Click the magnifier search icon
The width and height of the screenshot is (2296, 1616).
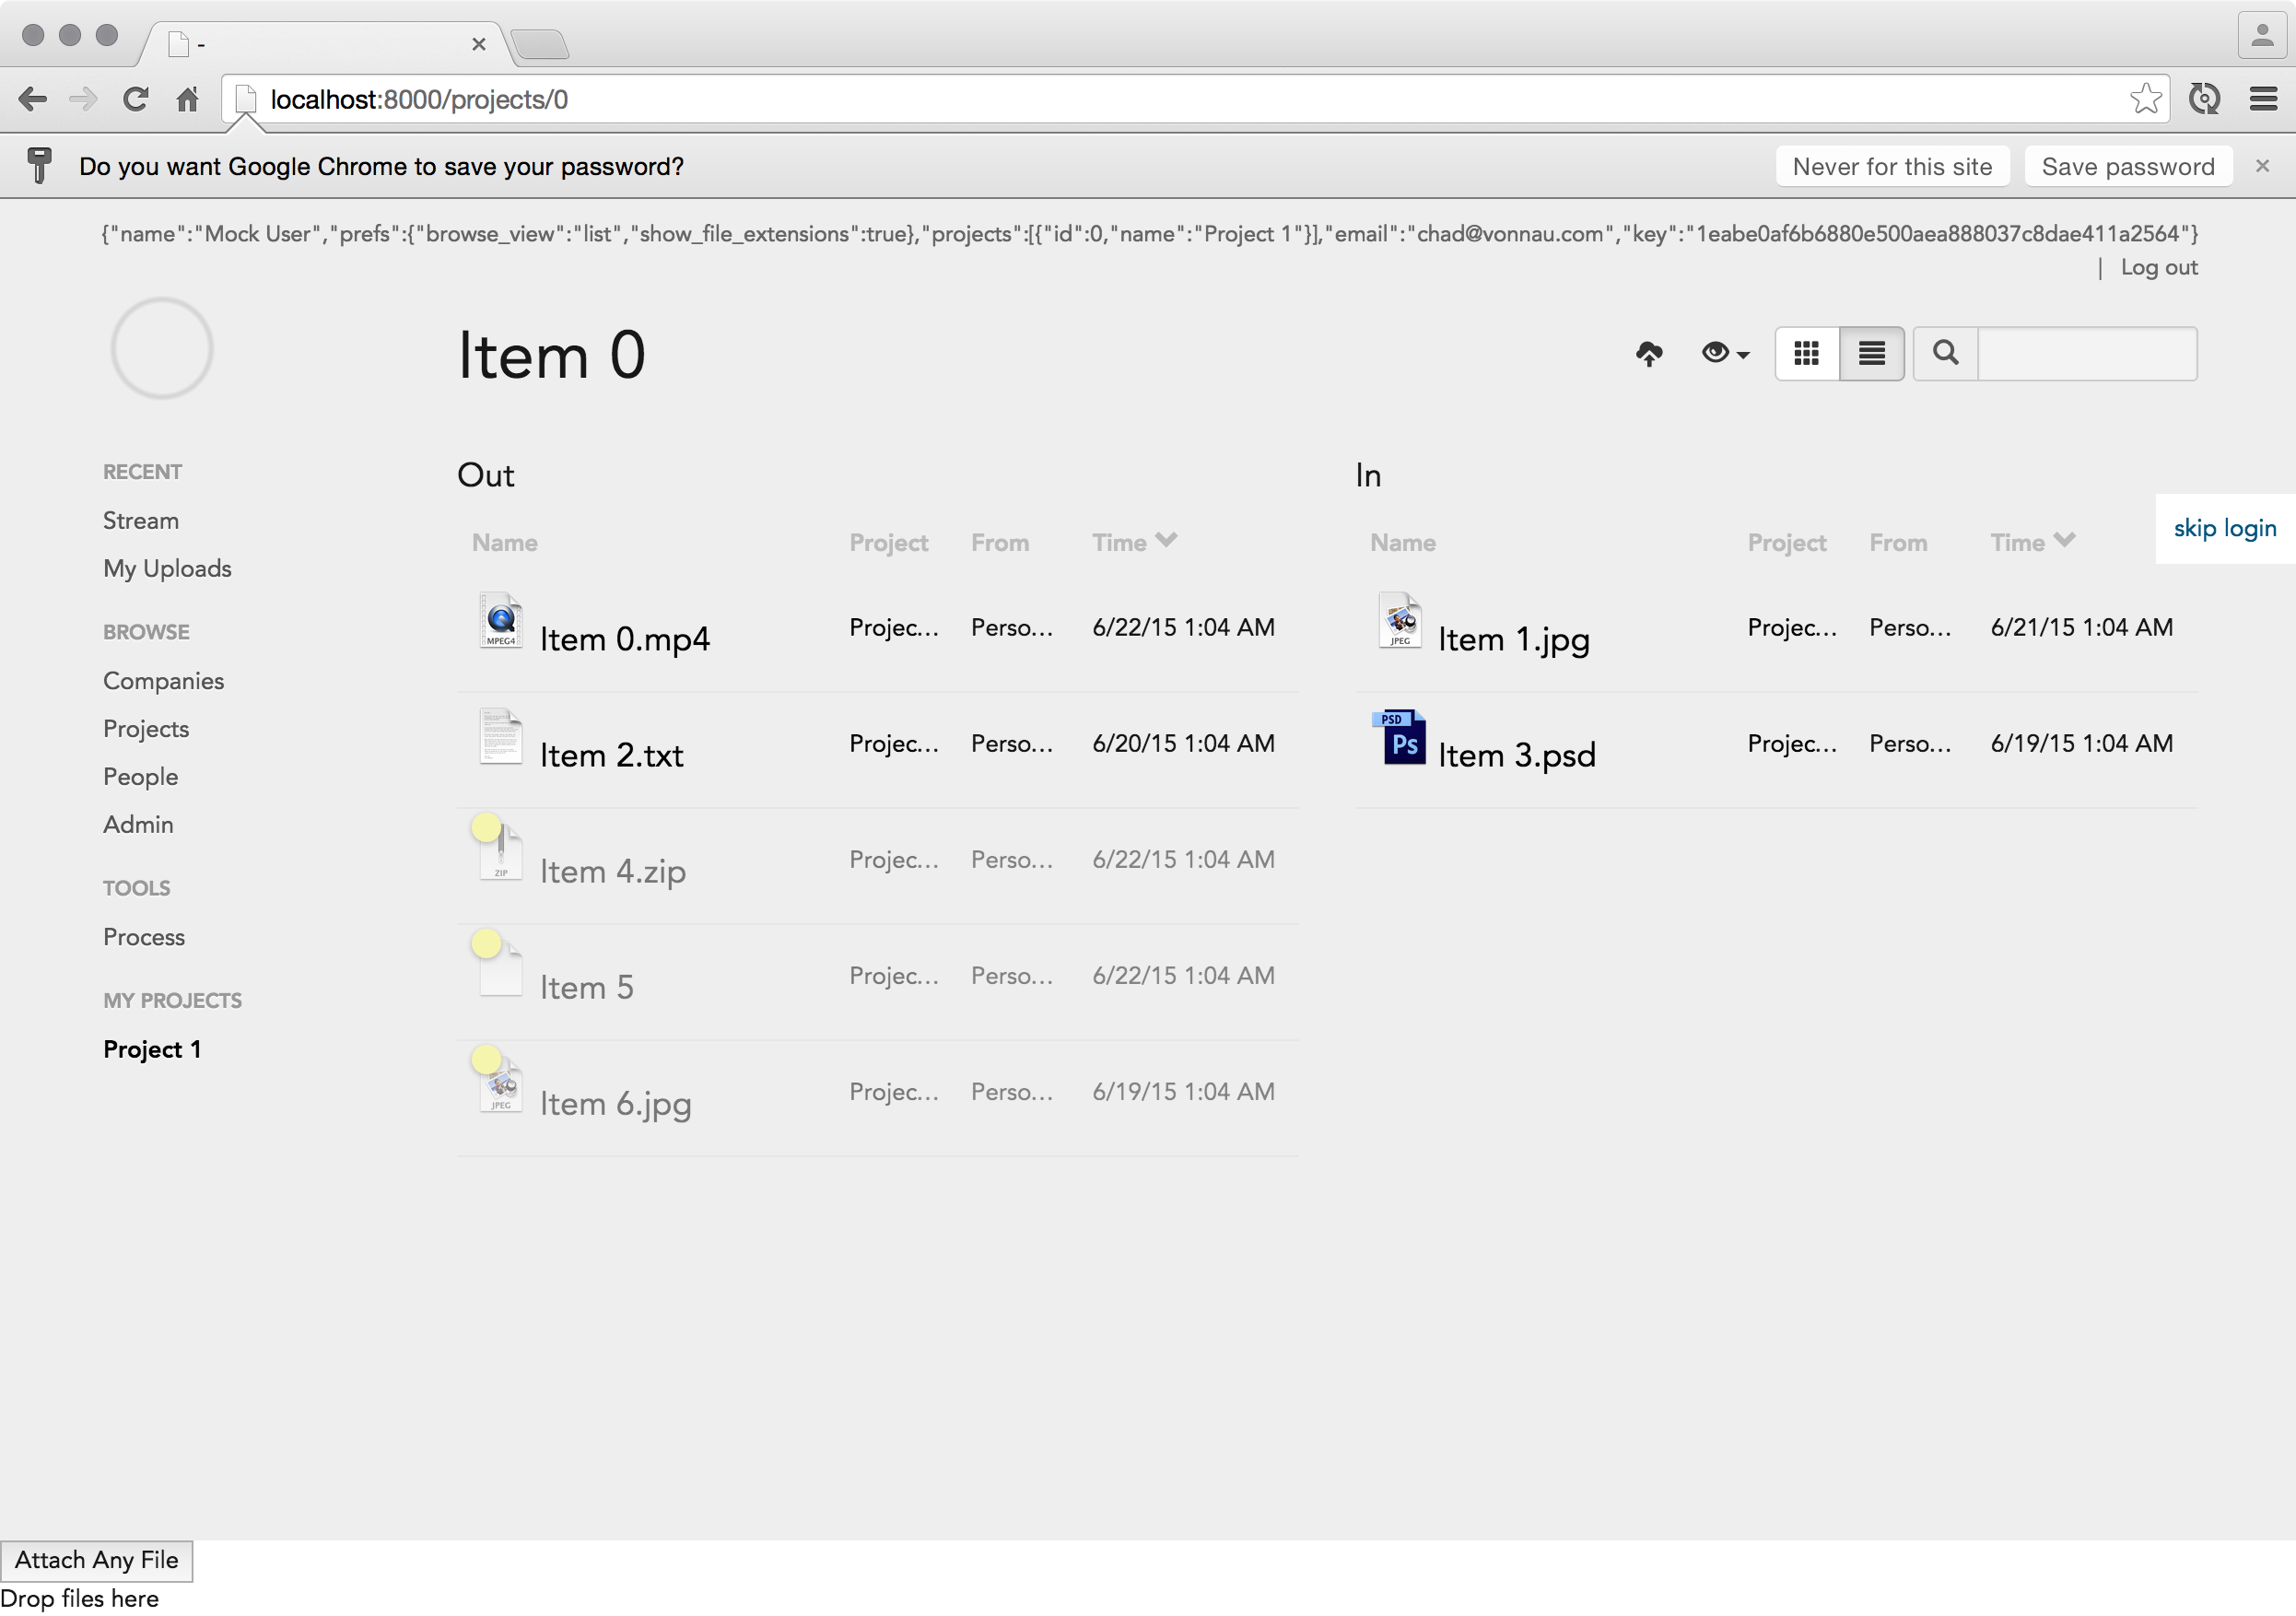click(1945, 353)
